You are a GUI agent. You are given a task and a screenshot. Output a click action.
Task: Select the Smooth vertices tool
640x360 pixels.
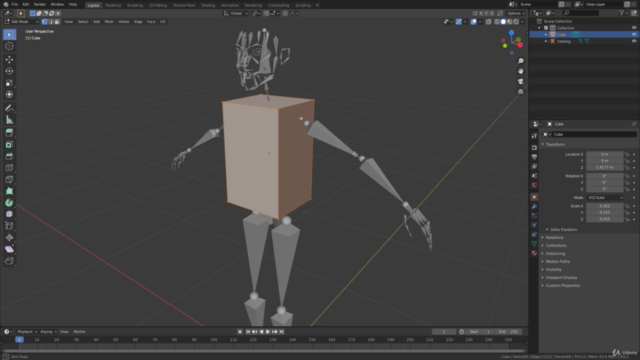click(x=9, y=214)
